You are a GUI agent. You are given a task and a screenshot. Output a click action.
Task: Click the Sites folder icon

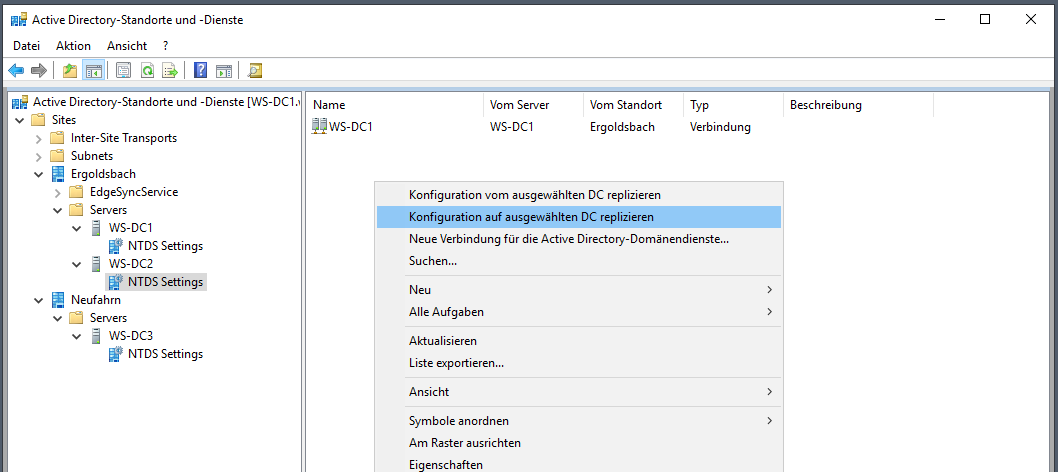point(38,120)
